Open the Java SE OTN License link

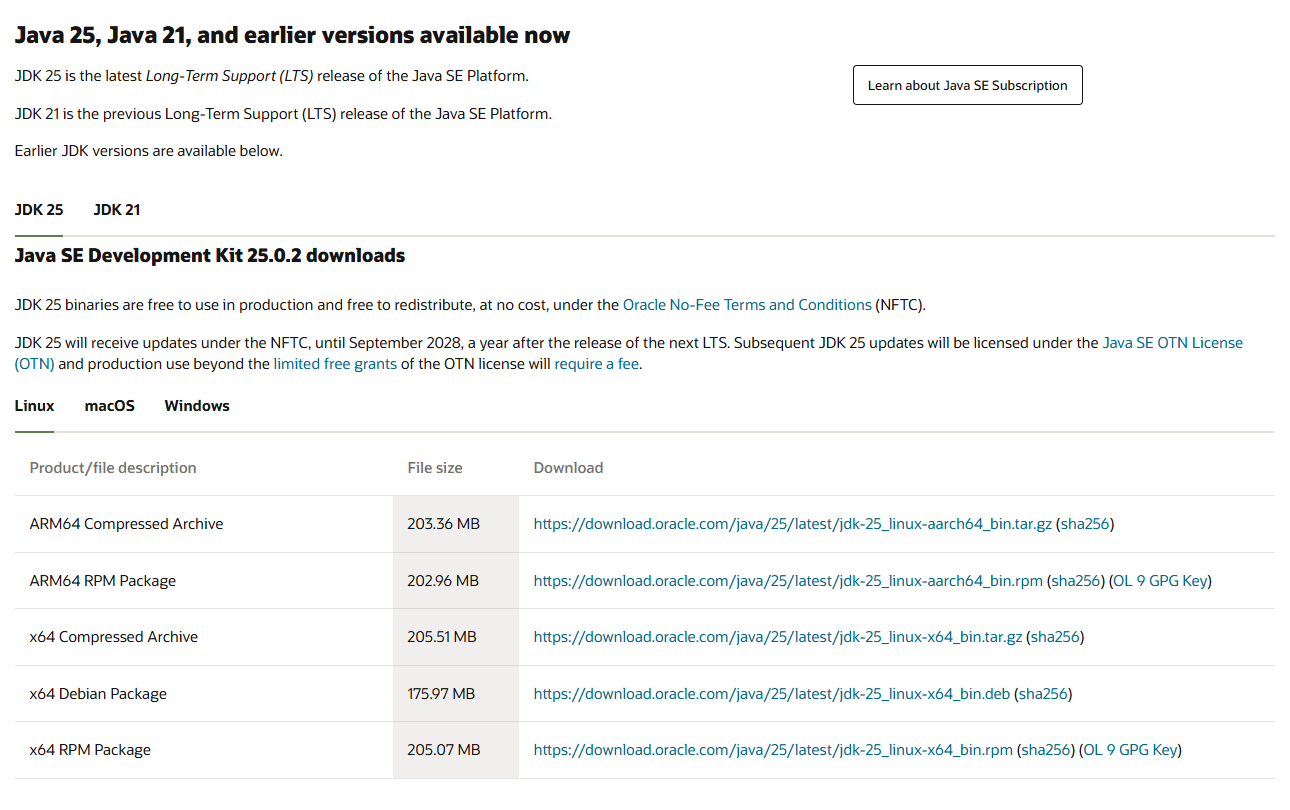[x=1172, y=343]
